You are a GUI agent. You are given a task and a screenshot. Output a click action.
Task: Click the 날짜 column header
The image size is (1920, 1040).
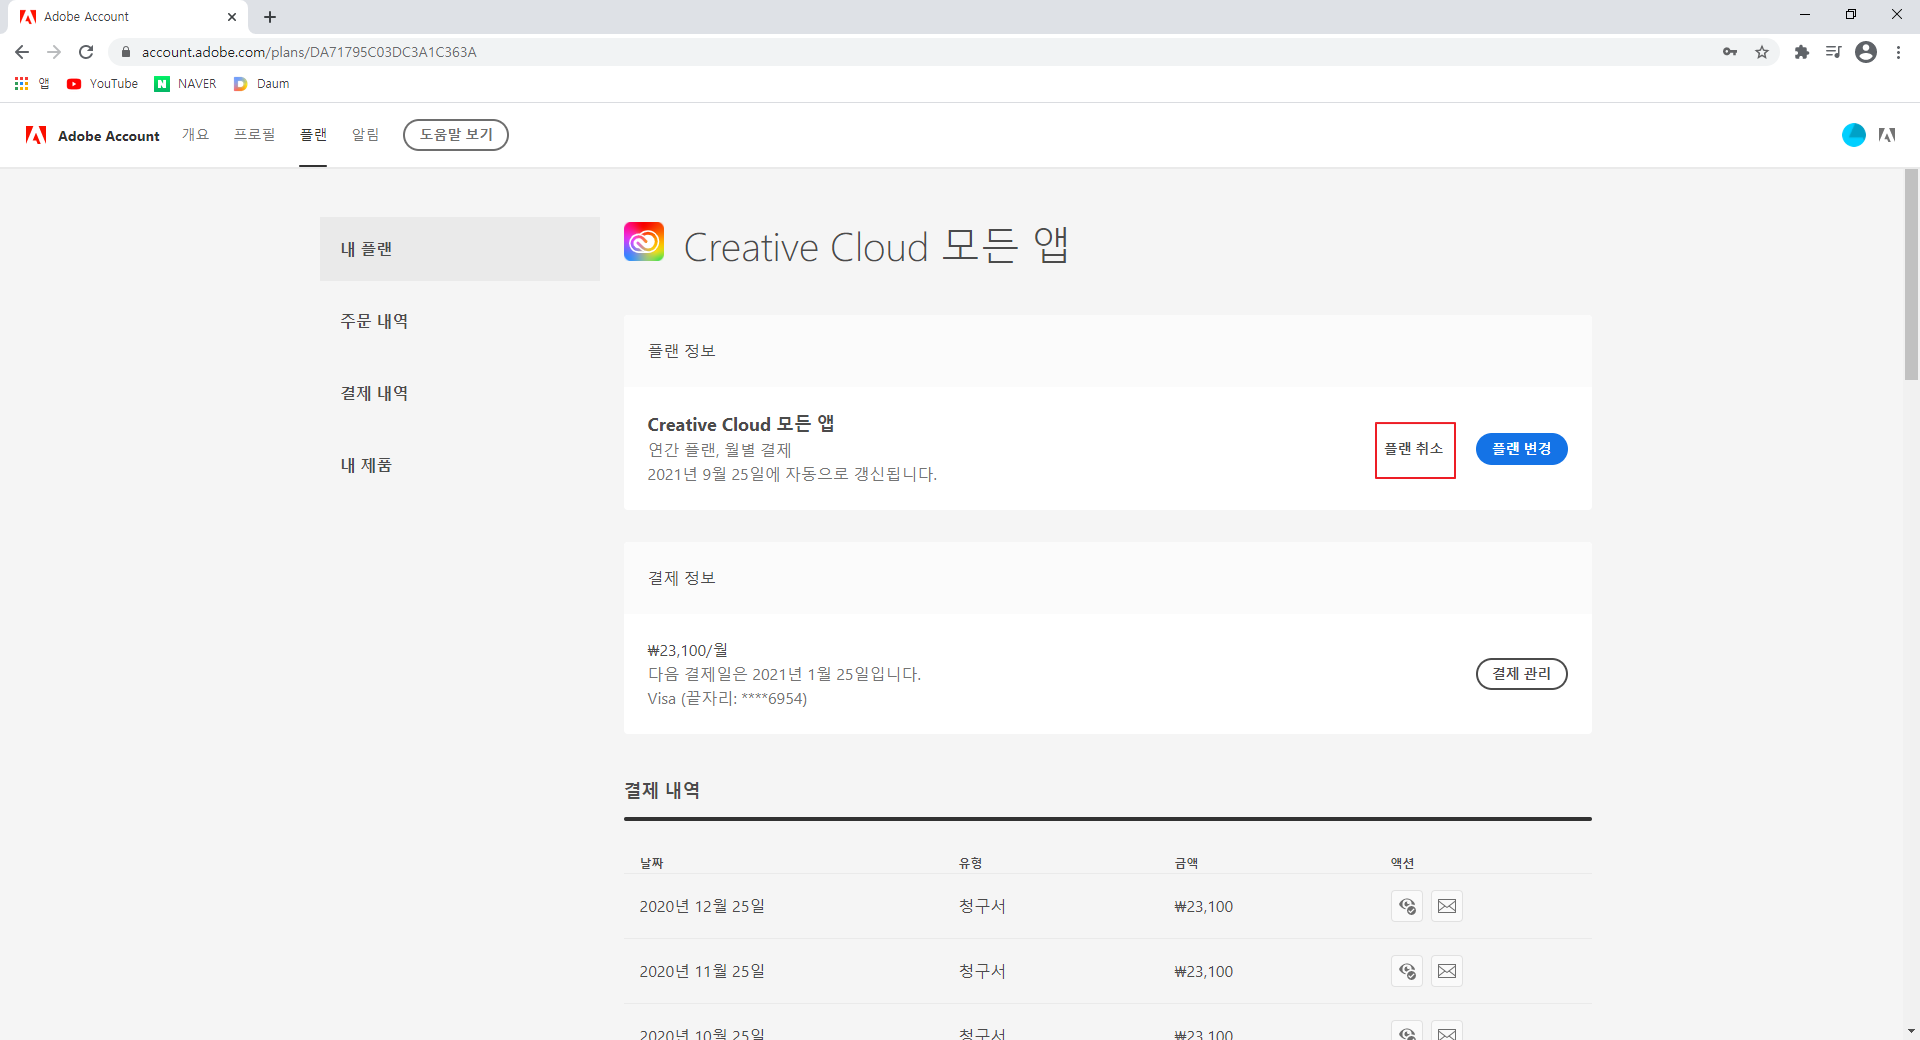(x=652, y=863)
